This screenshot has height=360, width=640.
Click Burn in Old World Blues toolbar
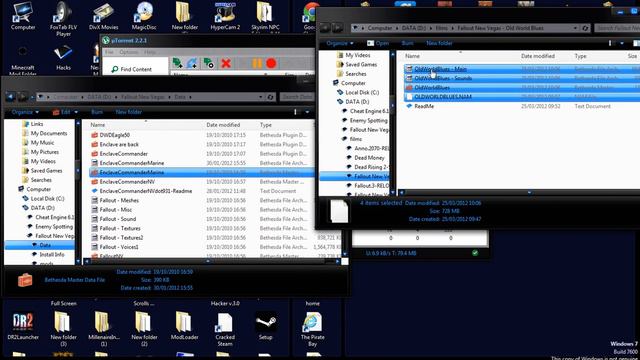click(407, 43)
